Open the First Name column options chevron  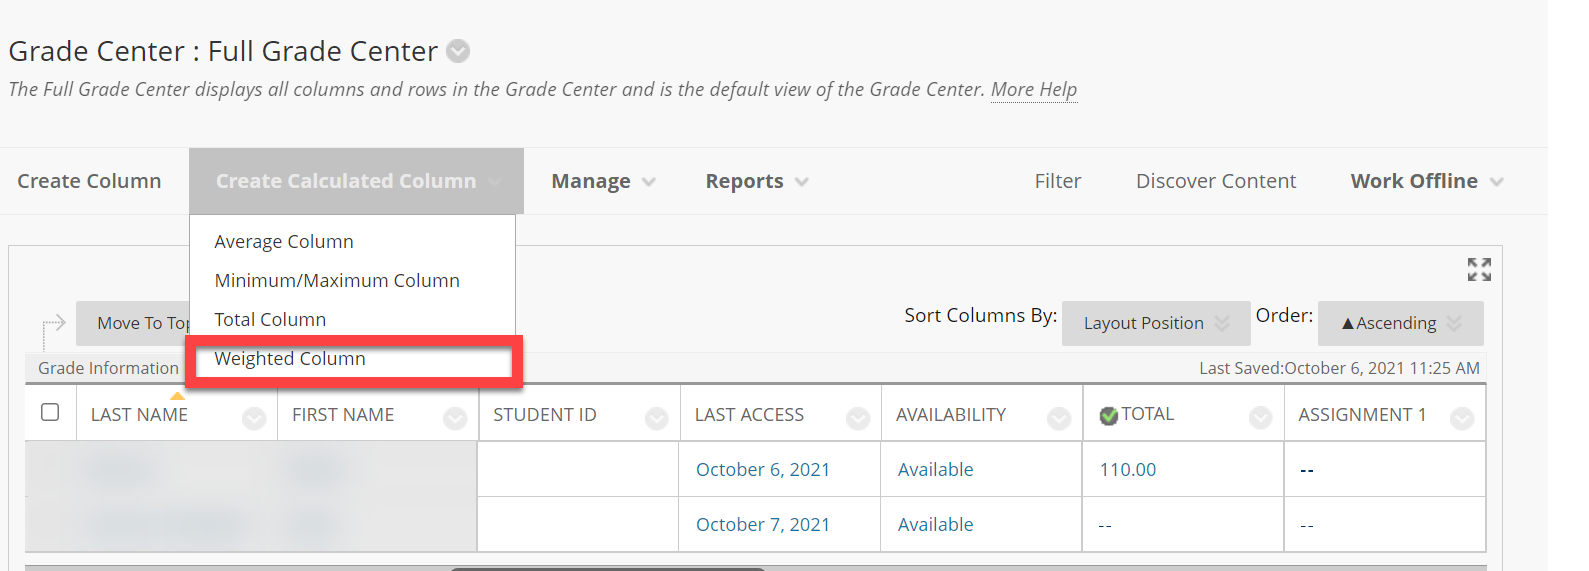coord(455,418)
